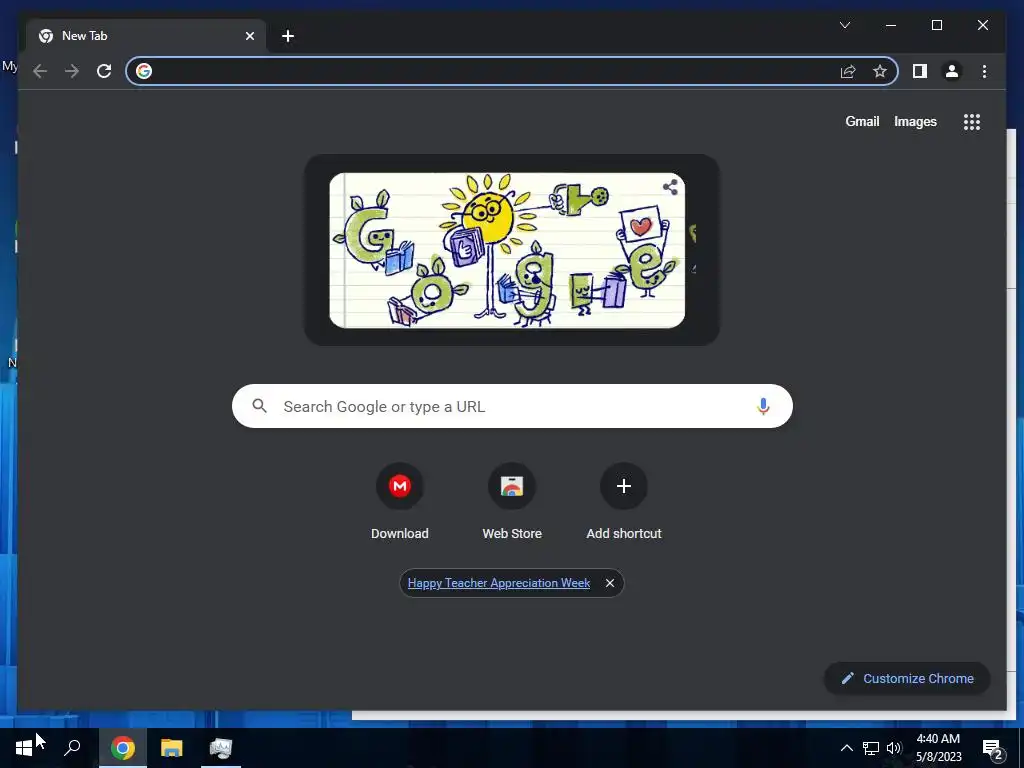The width and height of the screenshot is (1024, 768).
Task: Open Google Images link
Action: [x=915, y=121]
